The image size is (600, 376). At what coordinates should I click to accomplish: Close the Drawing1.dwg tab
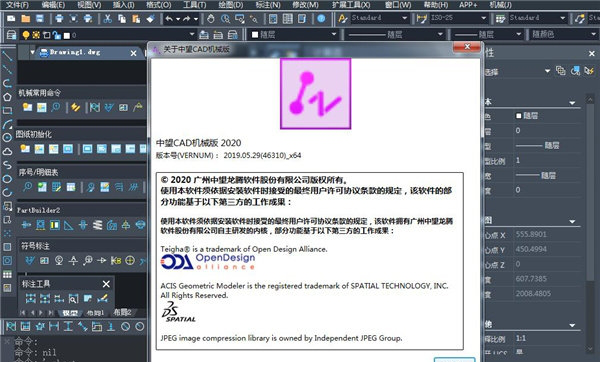133,53
